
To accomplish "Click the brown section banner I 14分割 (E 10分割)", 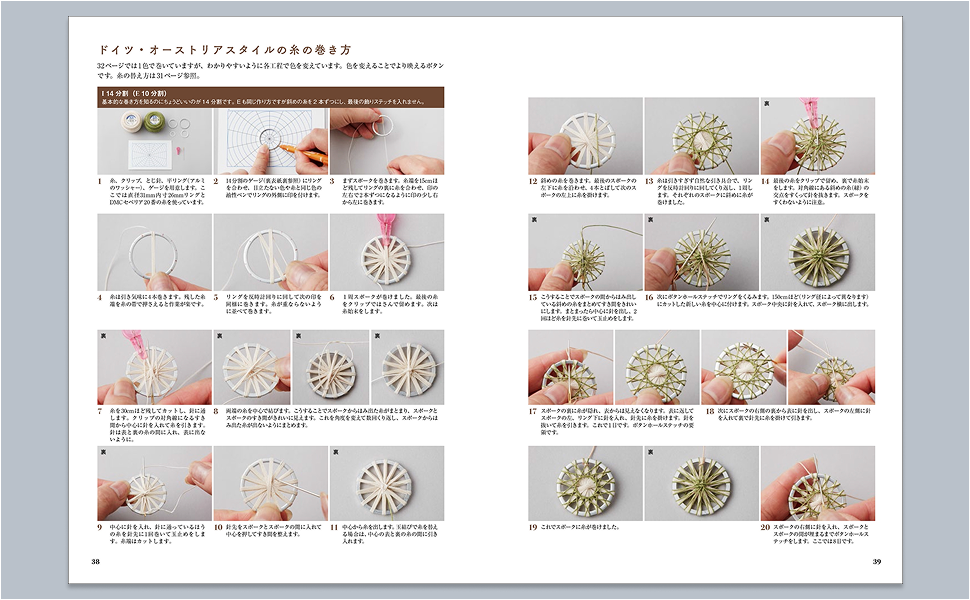I will pyautogui.click(x=270, y=97).
